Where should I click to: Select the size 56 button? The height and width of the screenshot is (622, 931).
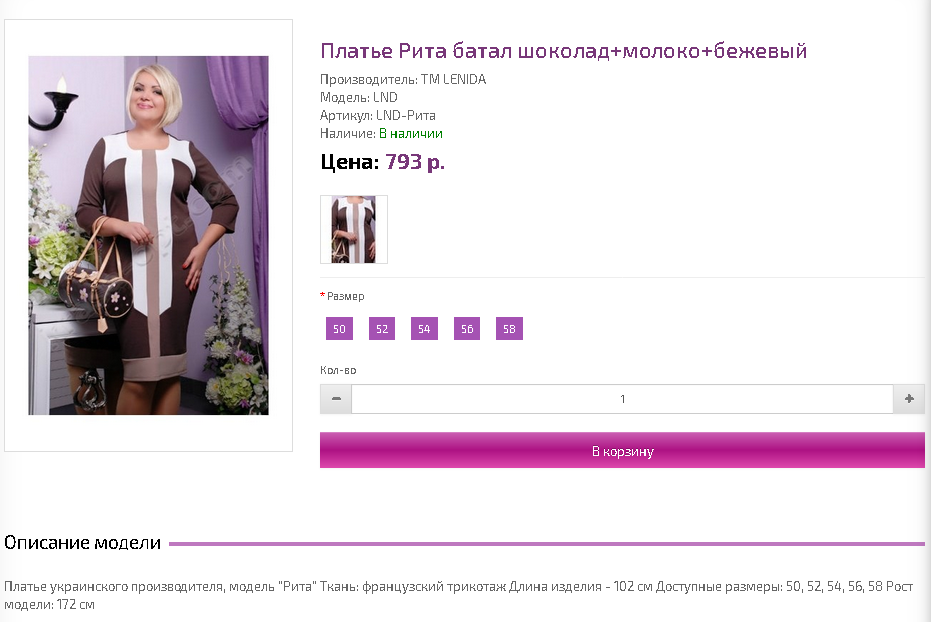467,329
